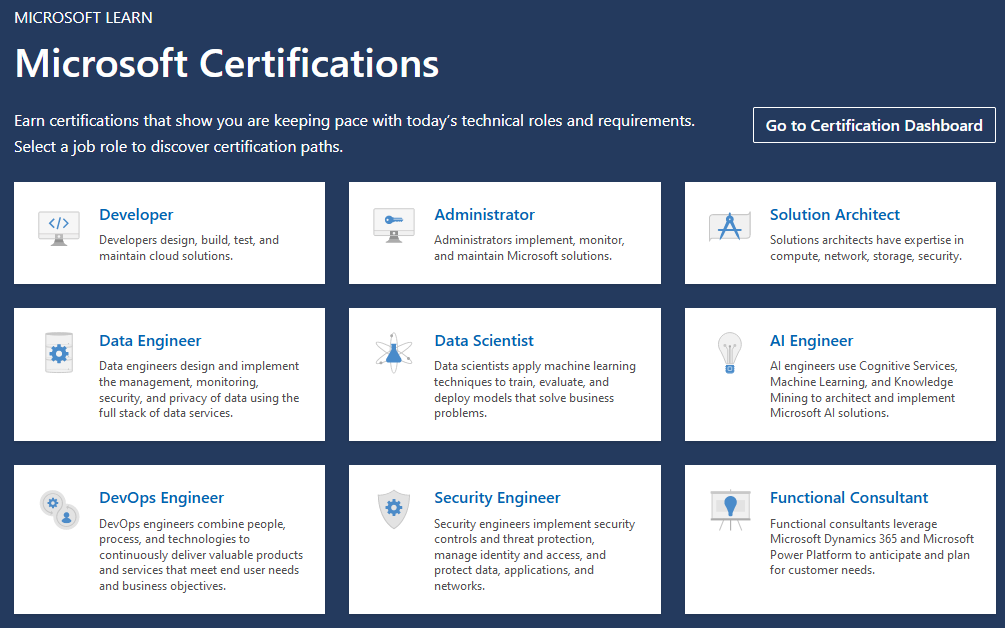
Task: Select the Security Engineer heading link
Action: point(497,498)
